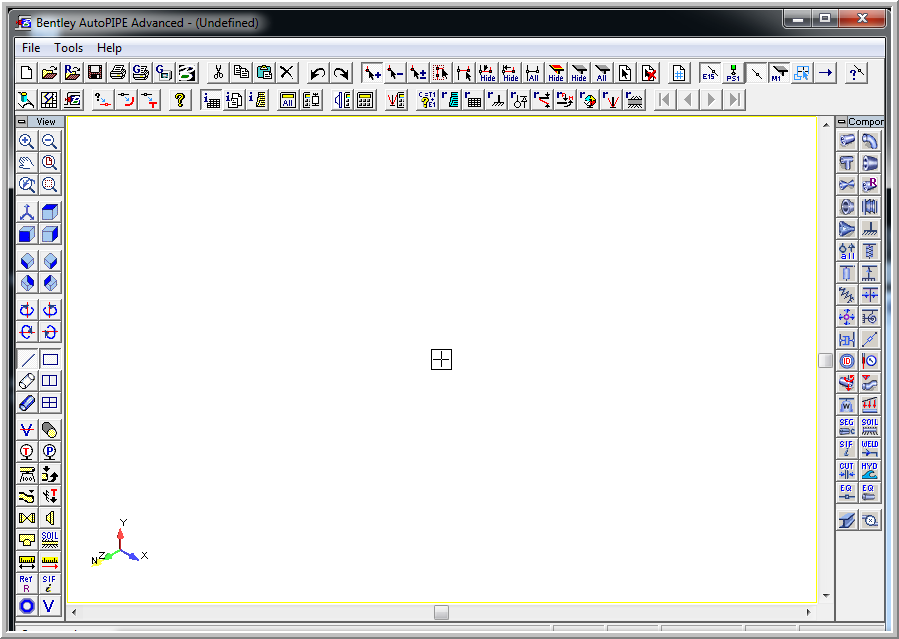Click the horizontal scrollbar thumb

[x=441, y=612]
